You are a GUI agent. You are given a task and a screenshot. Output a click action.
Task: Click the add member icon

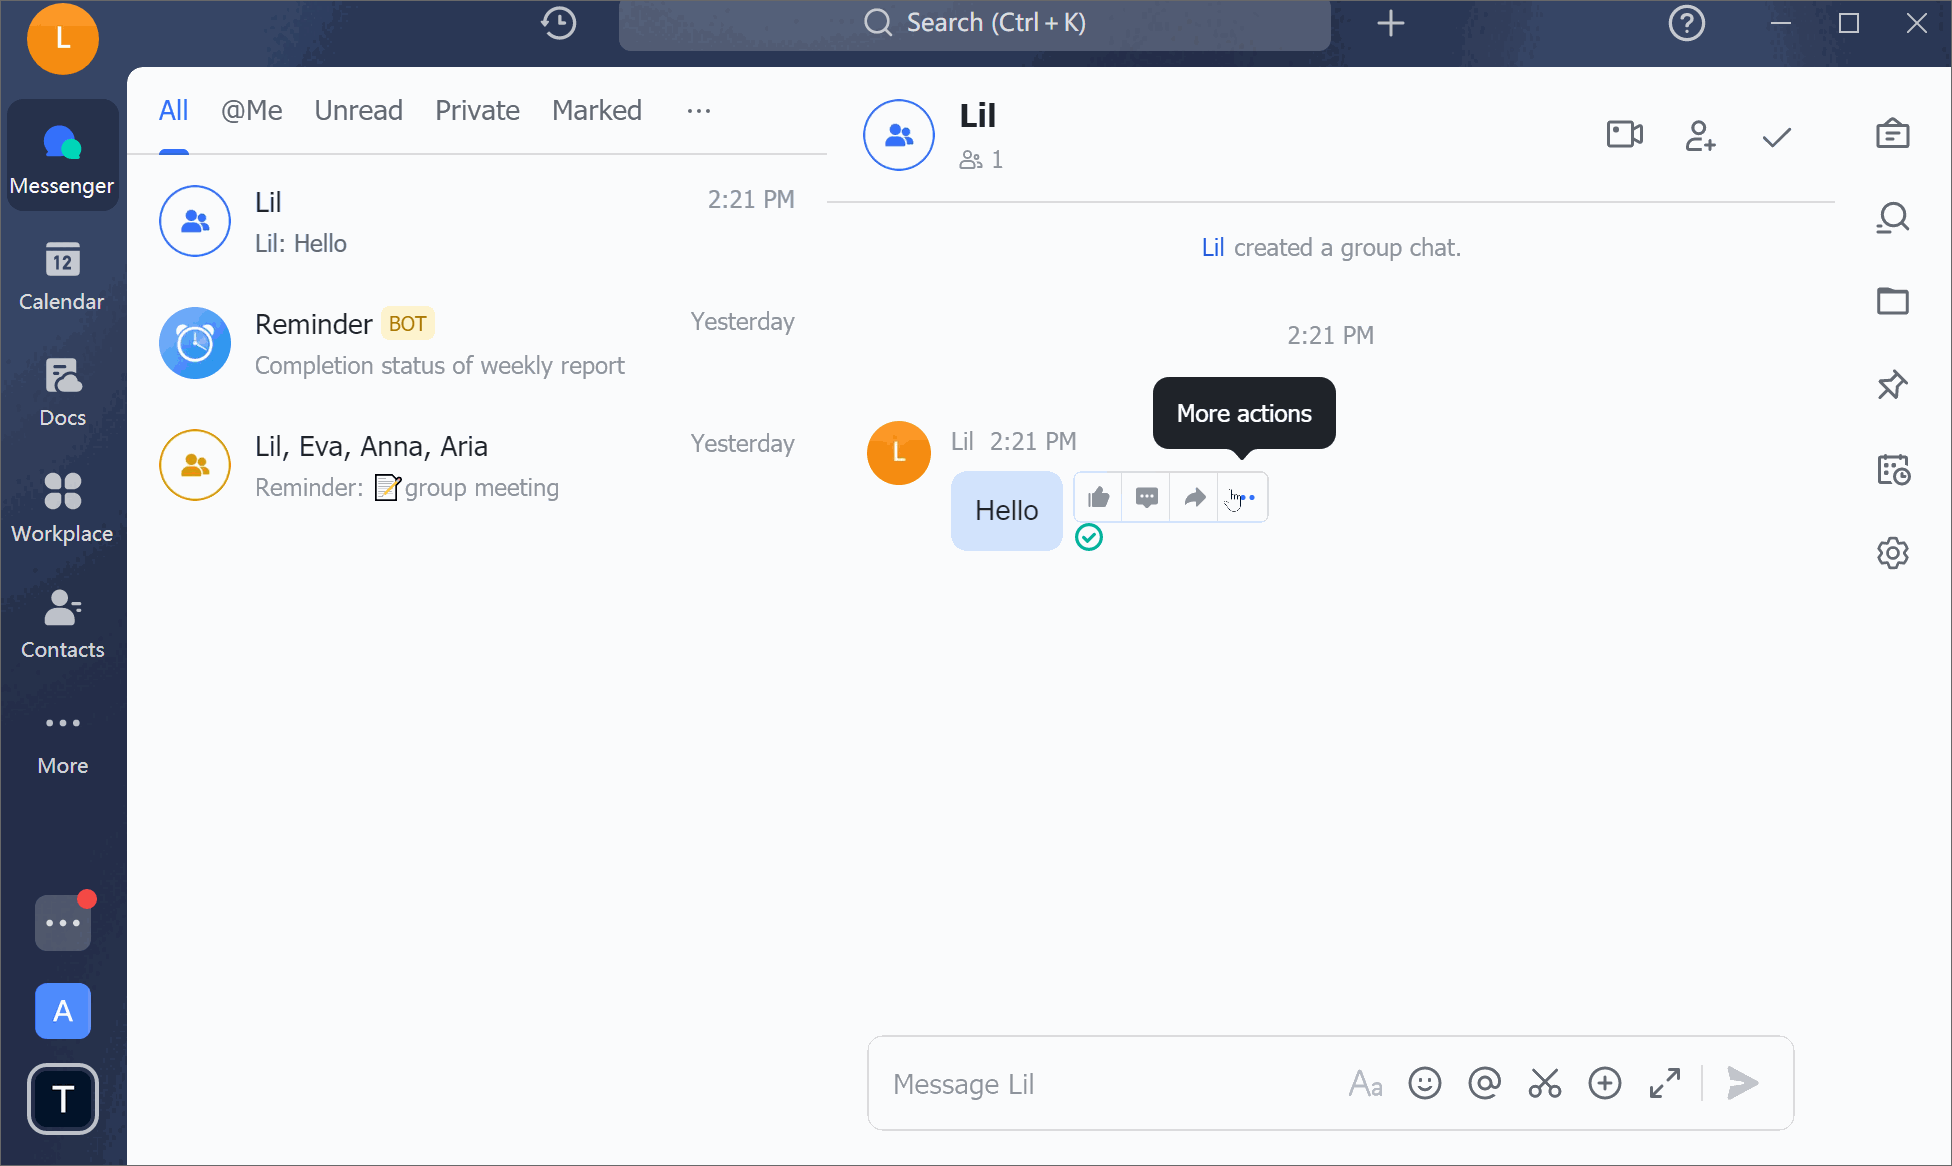click(1700, 134)
